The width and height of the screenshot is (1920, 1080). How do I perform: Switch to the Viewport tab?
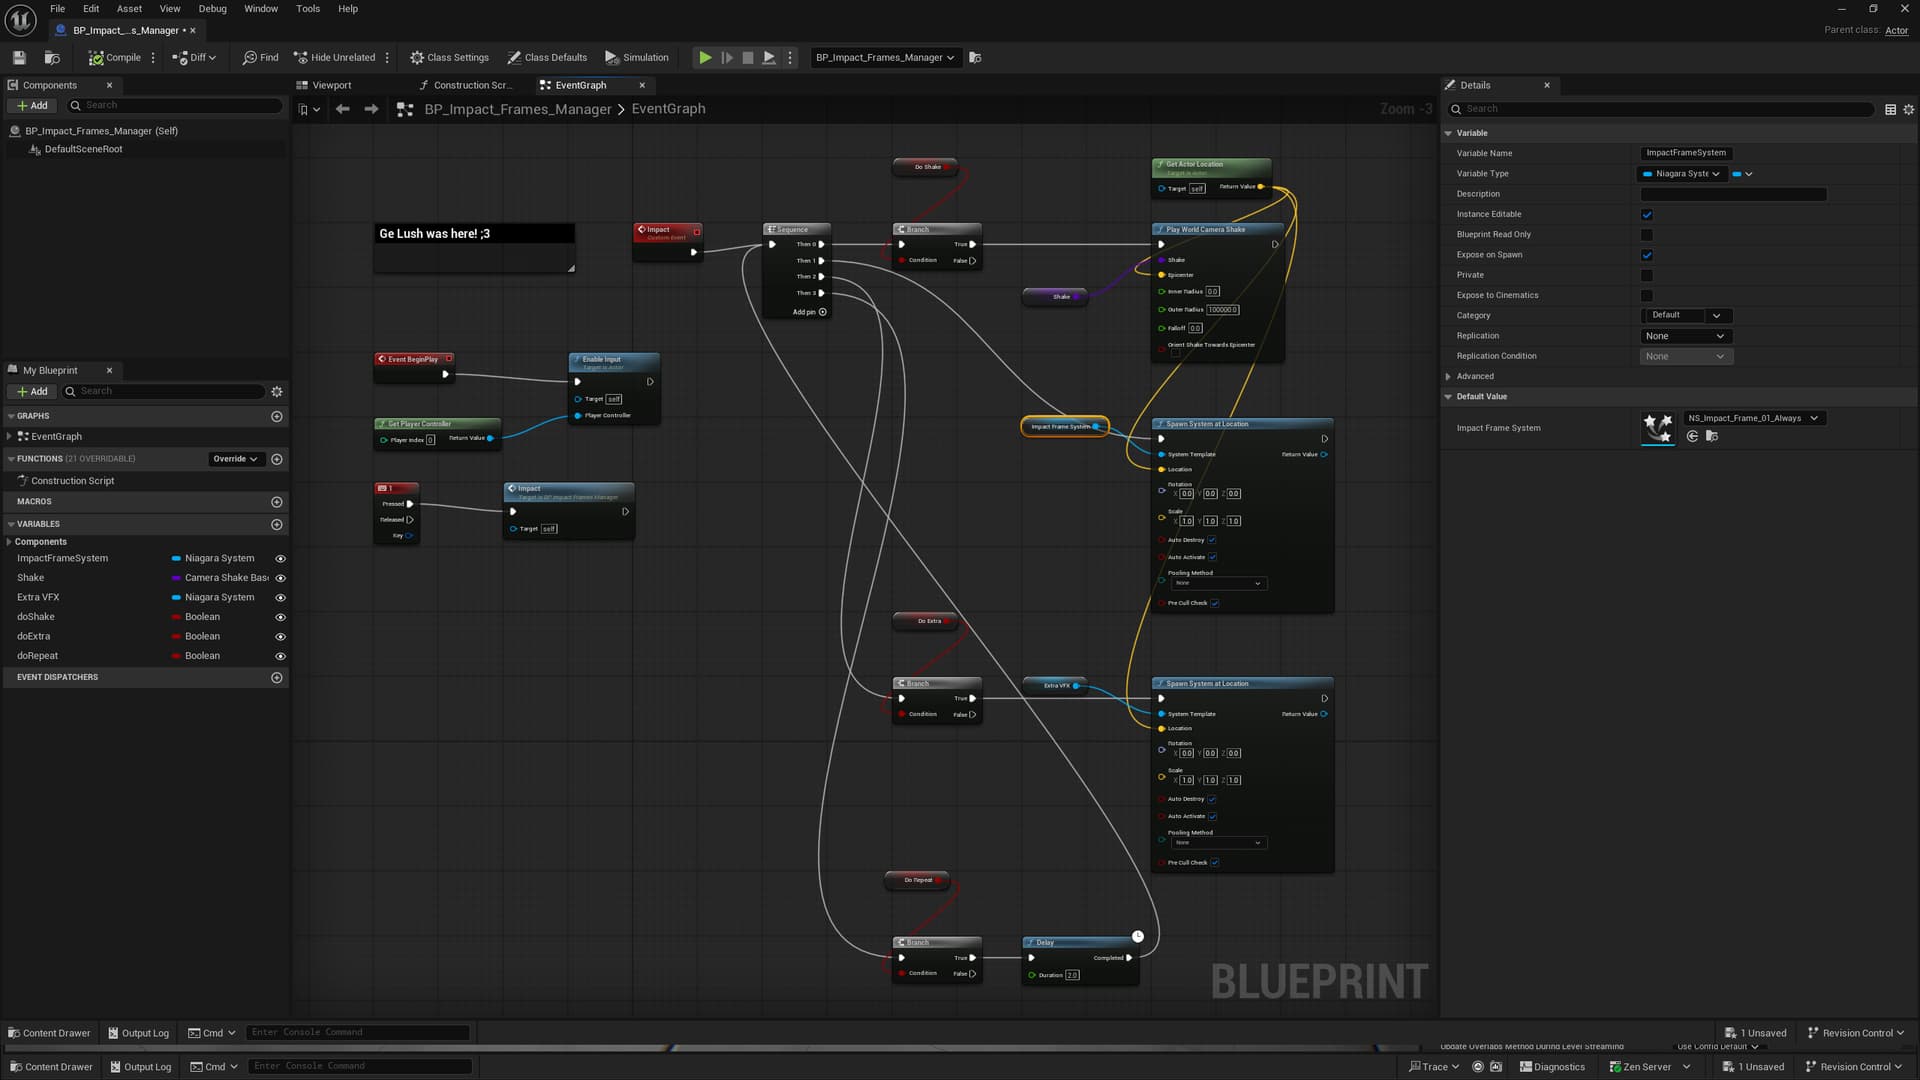pyautogui.click(x=331, y=86)
